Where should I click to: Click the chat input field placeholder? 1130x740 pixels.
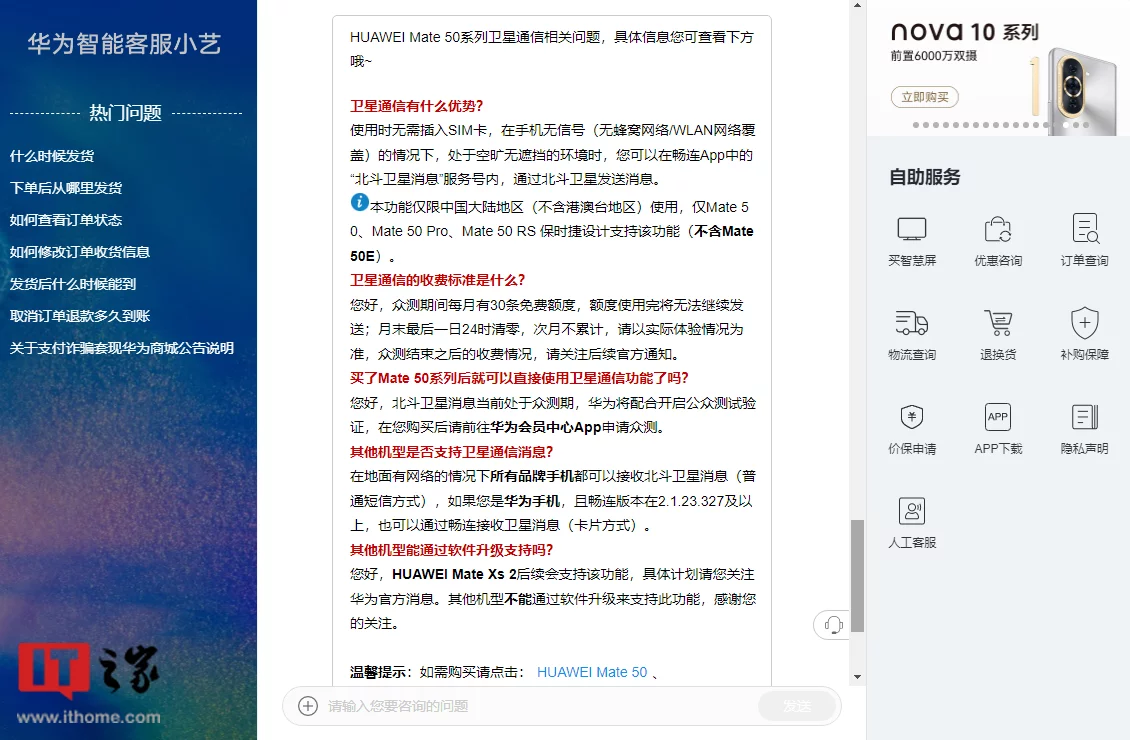[x=398, y=706]
